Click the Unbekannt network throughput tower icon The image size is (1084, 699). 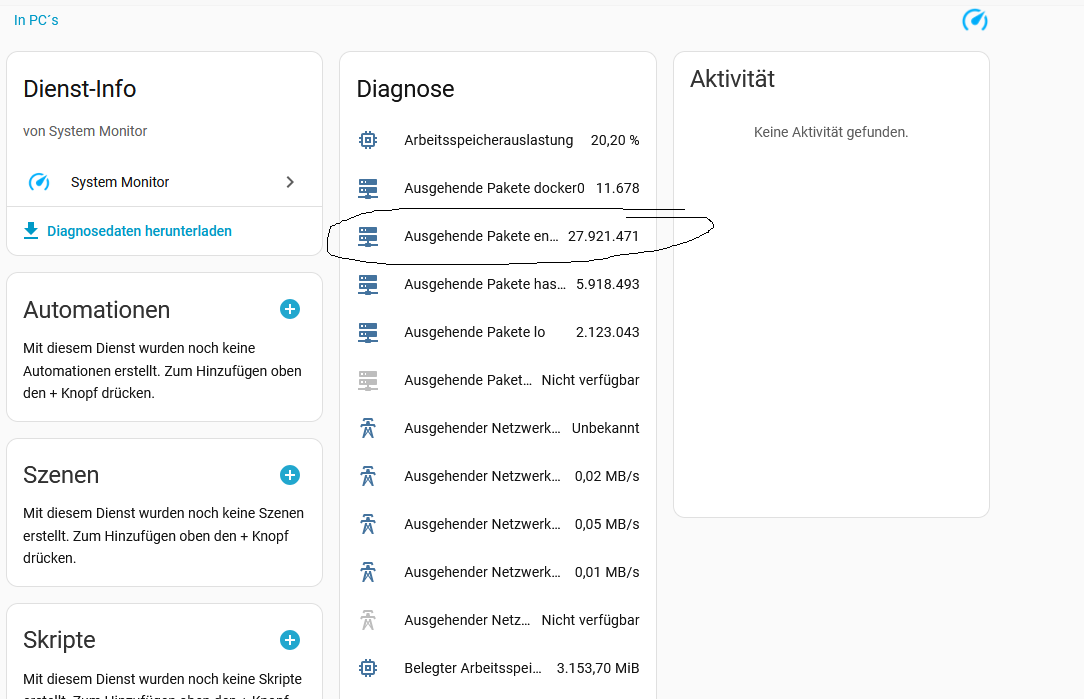click(368, 428)
